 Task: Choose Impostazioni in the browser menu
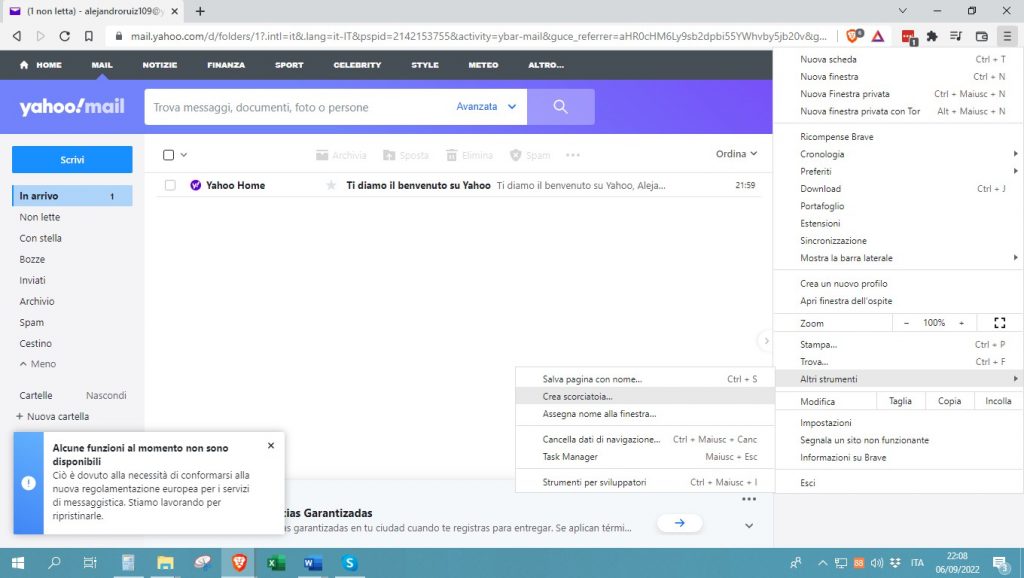point(825,423)
